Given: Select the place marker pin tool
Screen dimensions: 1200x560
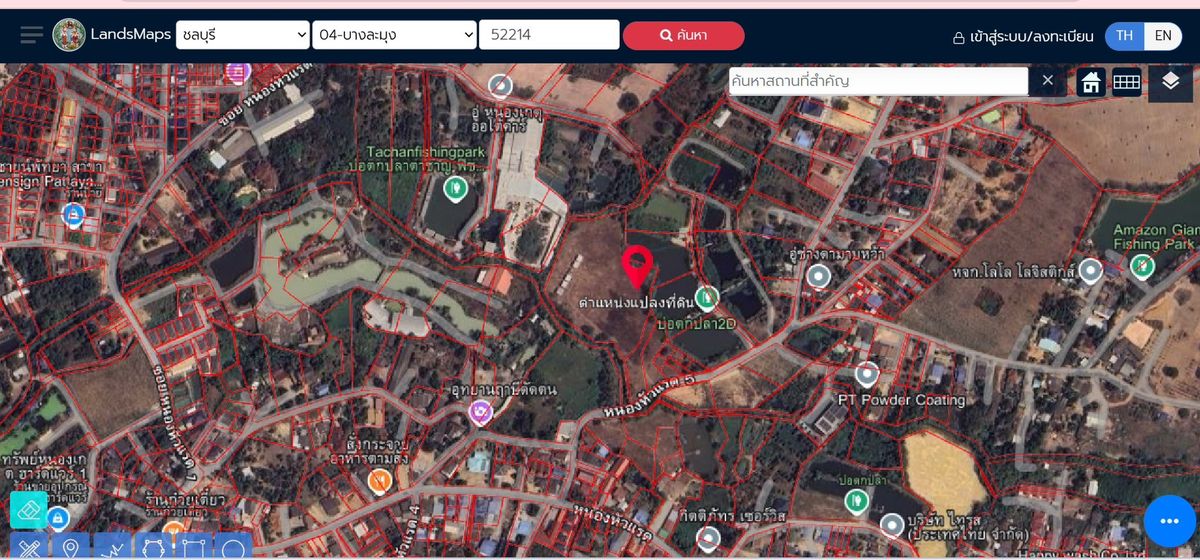Looking at the screenshot, I should (x=70, y=548).
